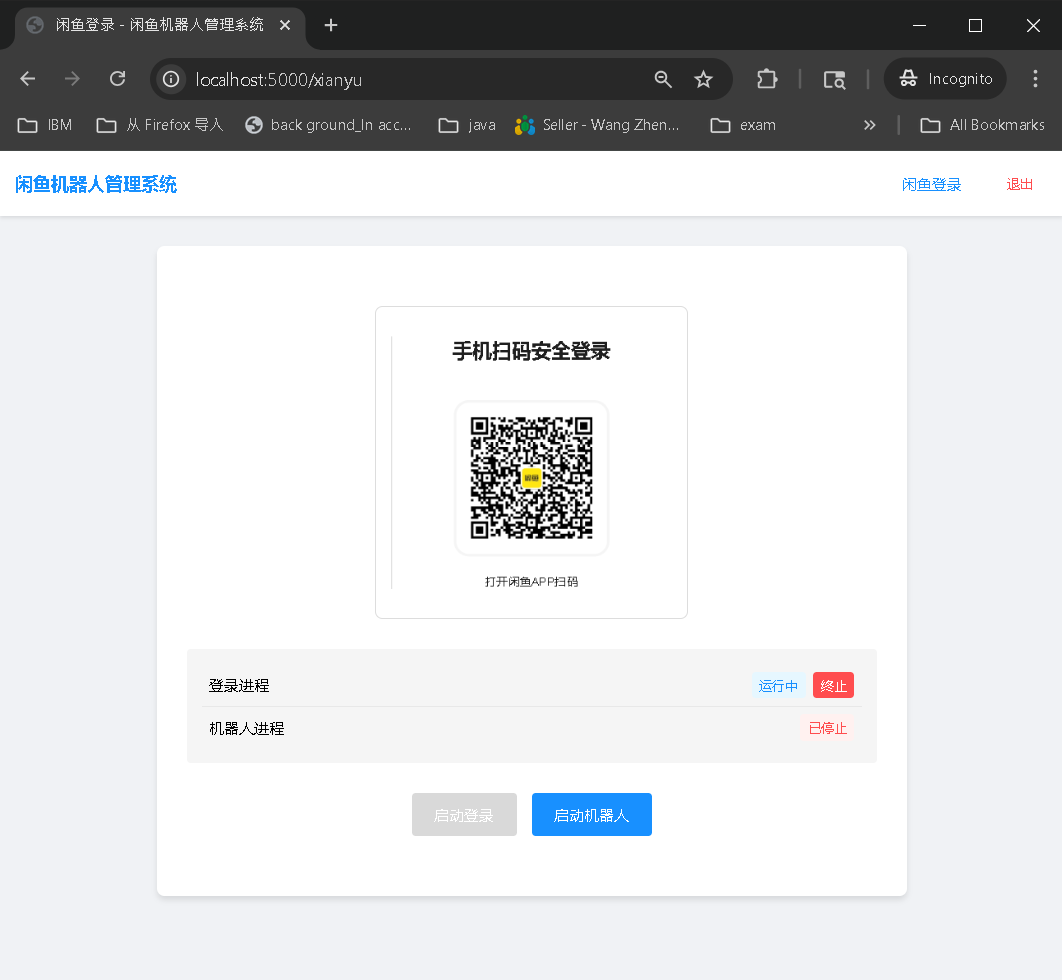Expand hidden bookmarks with the chevron arrows
Image resolution: width=1062 pixels, height=980 pixels.
(870, 125)
